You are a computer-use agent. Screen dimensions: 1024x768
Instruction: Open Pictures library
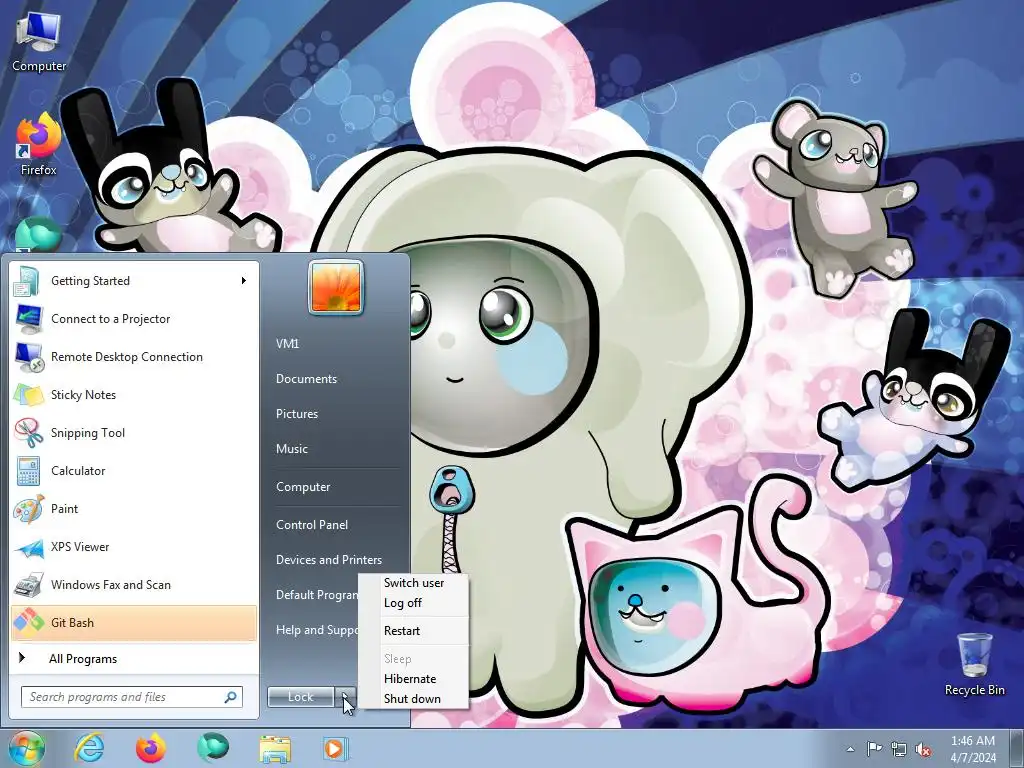click(336, 414)
